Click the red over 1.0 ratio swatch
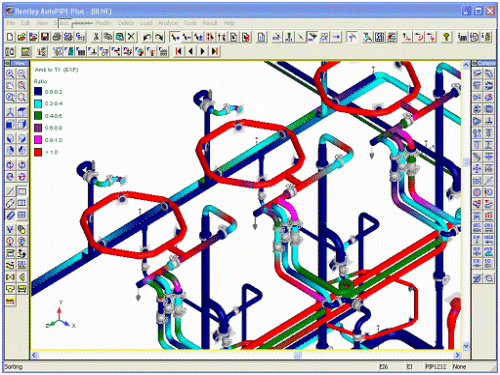The image size is (500, 375). 38,152
